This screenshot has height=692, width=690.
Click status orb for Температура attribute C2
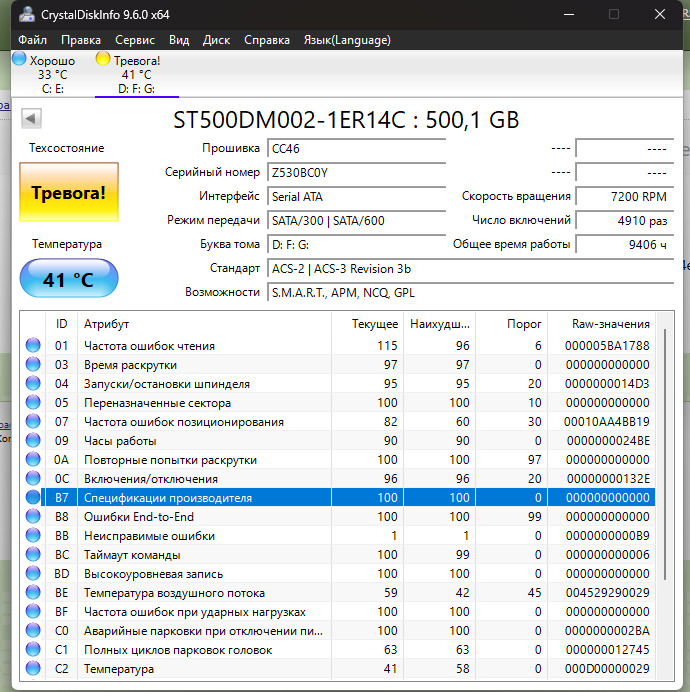click(34, 669)
